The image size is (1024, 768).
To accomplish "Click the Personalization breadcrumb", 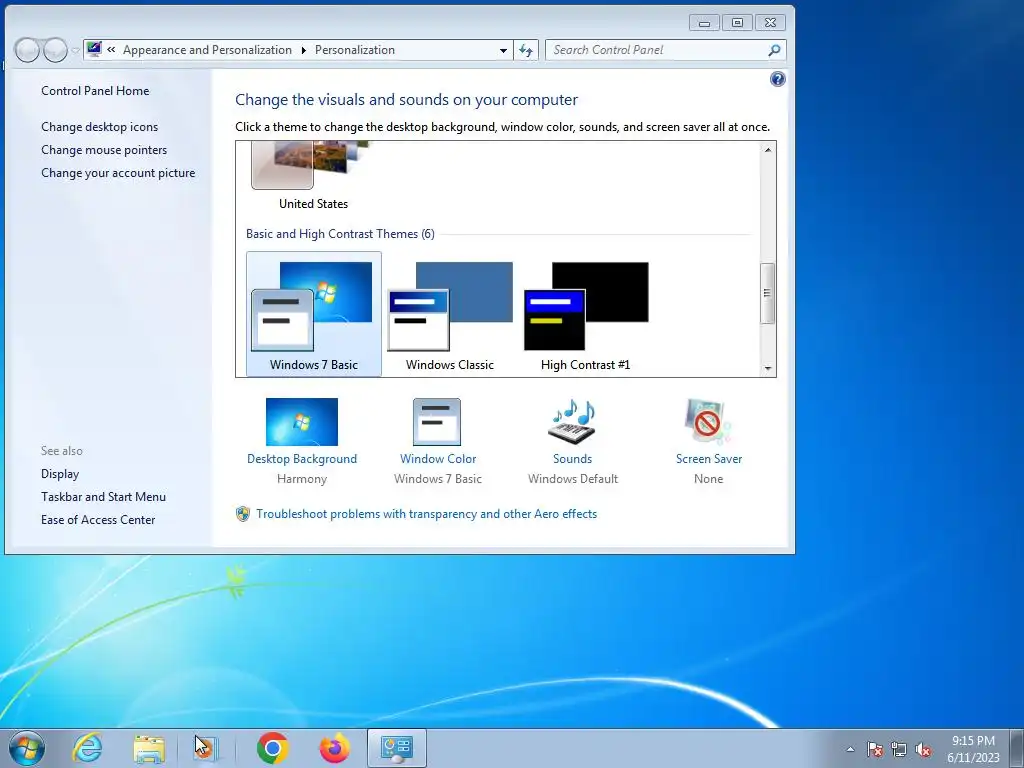I will point(355,50).
